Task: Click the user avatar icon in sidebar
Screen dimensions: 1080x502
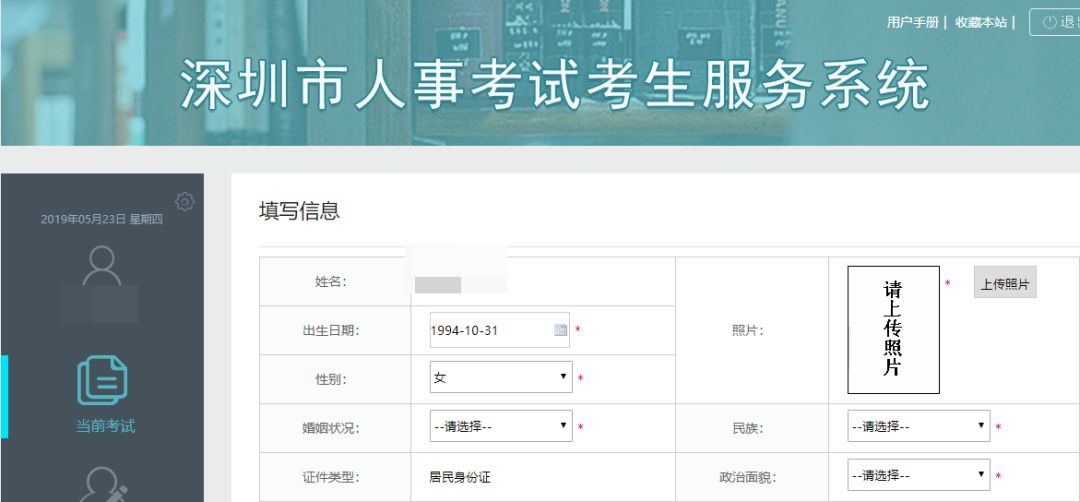Action: pos(102,265)
